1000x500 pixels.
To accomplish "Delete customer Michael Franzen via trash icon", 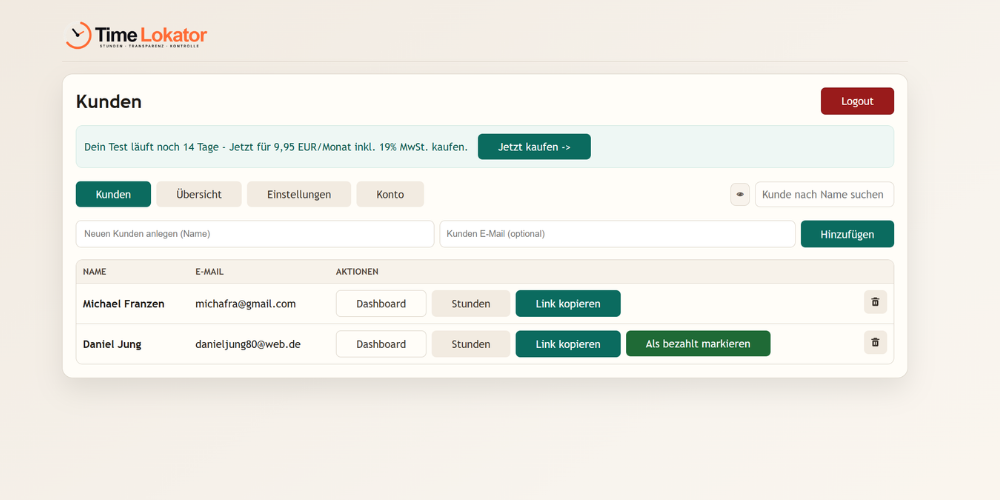I will pyautogui.click(x=875, y=302).
